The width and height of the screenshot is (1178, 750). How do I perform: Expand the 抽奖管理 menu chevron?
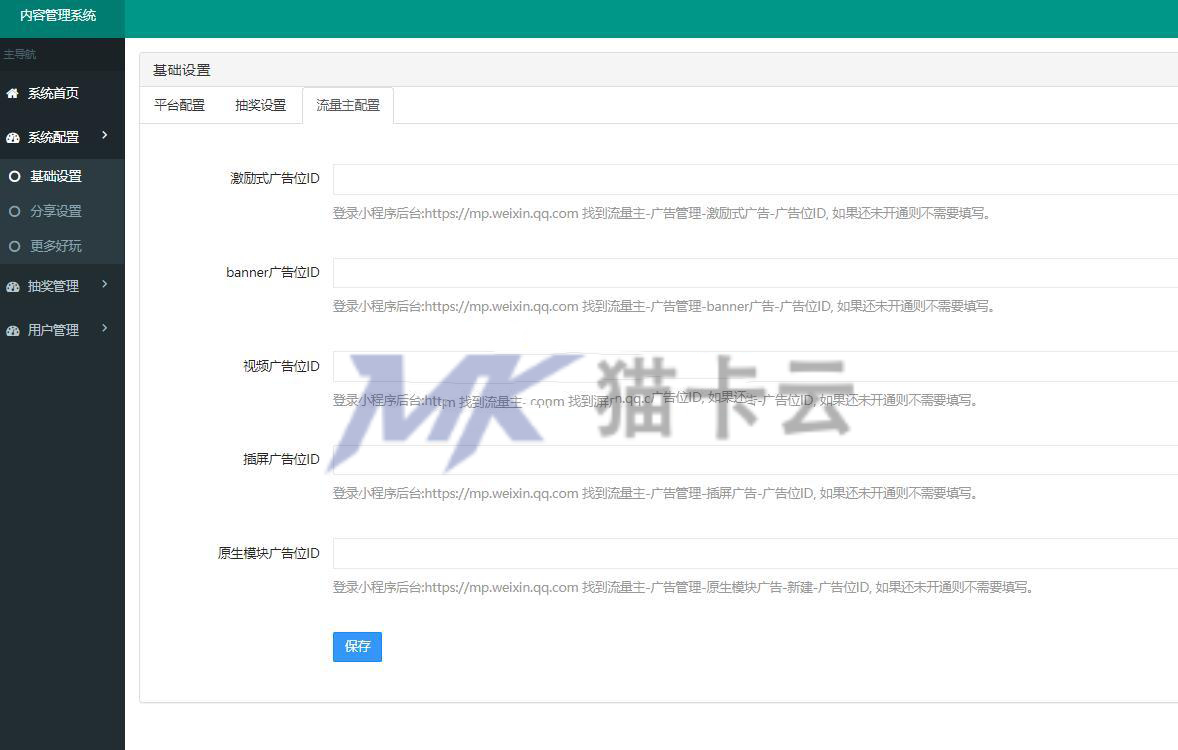point(104,284)
